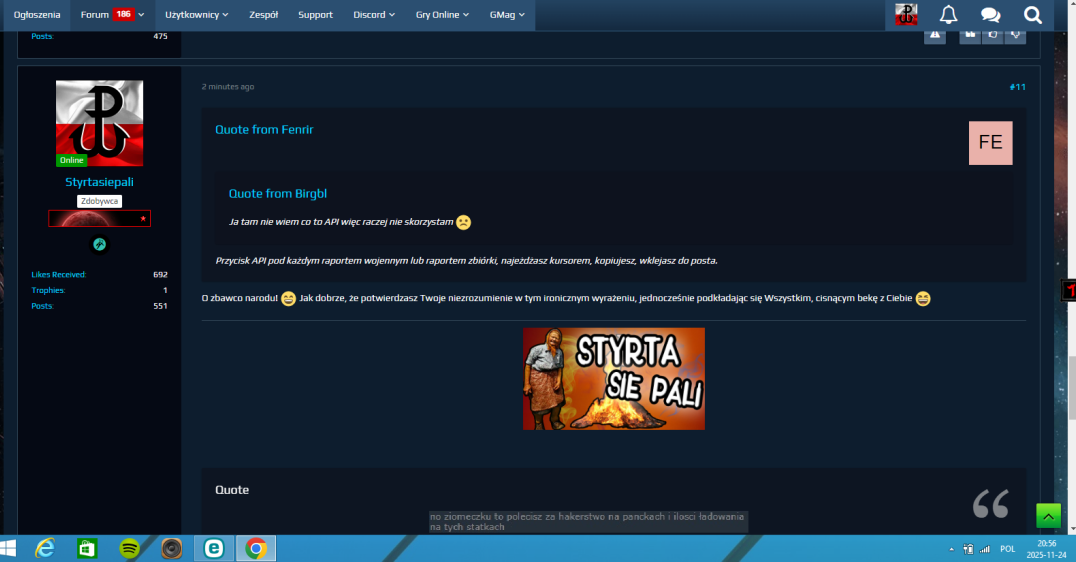Open the search magnifier icon
The height and width of the screenshot is (562, 1076).
pyautogui.click(x=1033, y=14)
